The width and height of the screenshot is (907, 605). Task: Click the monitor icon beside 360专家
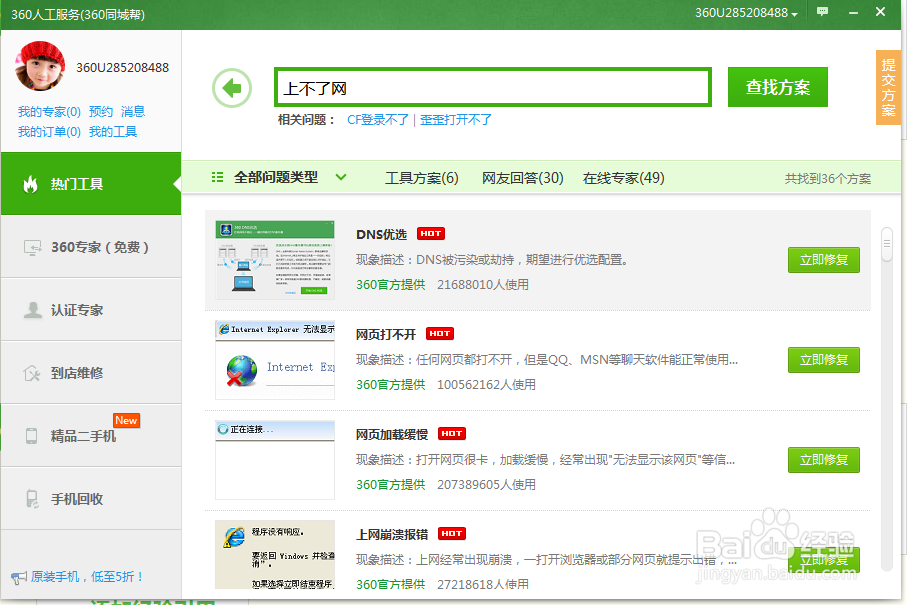pyautogui.click(x=32, y=248)
